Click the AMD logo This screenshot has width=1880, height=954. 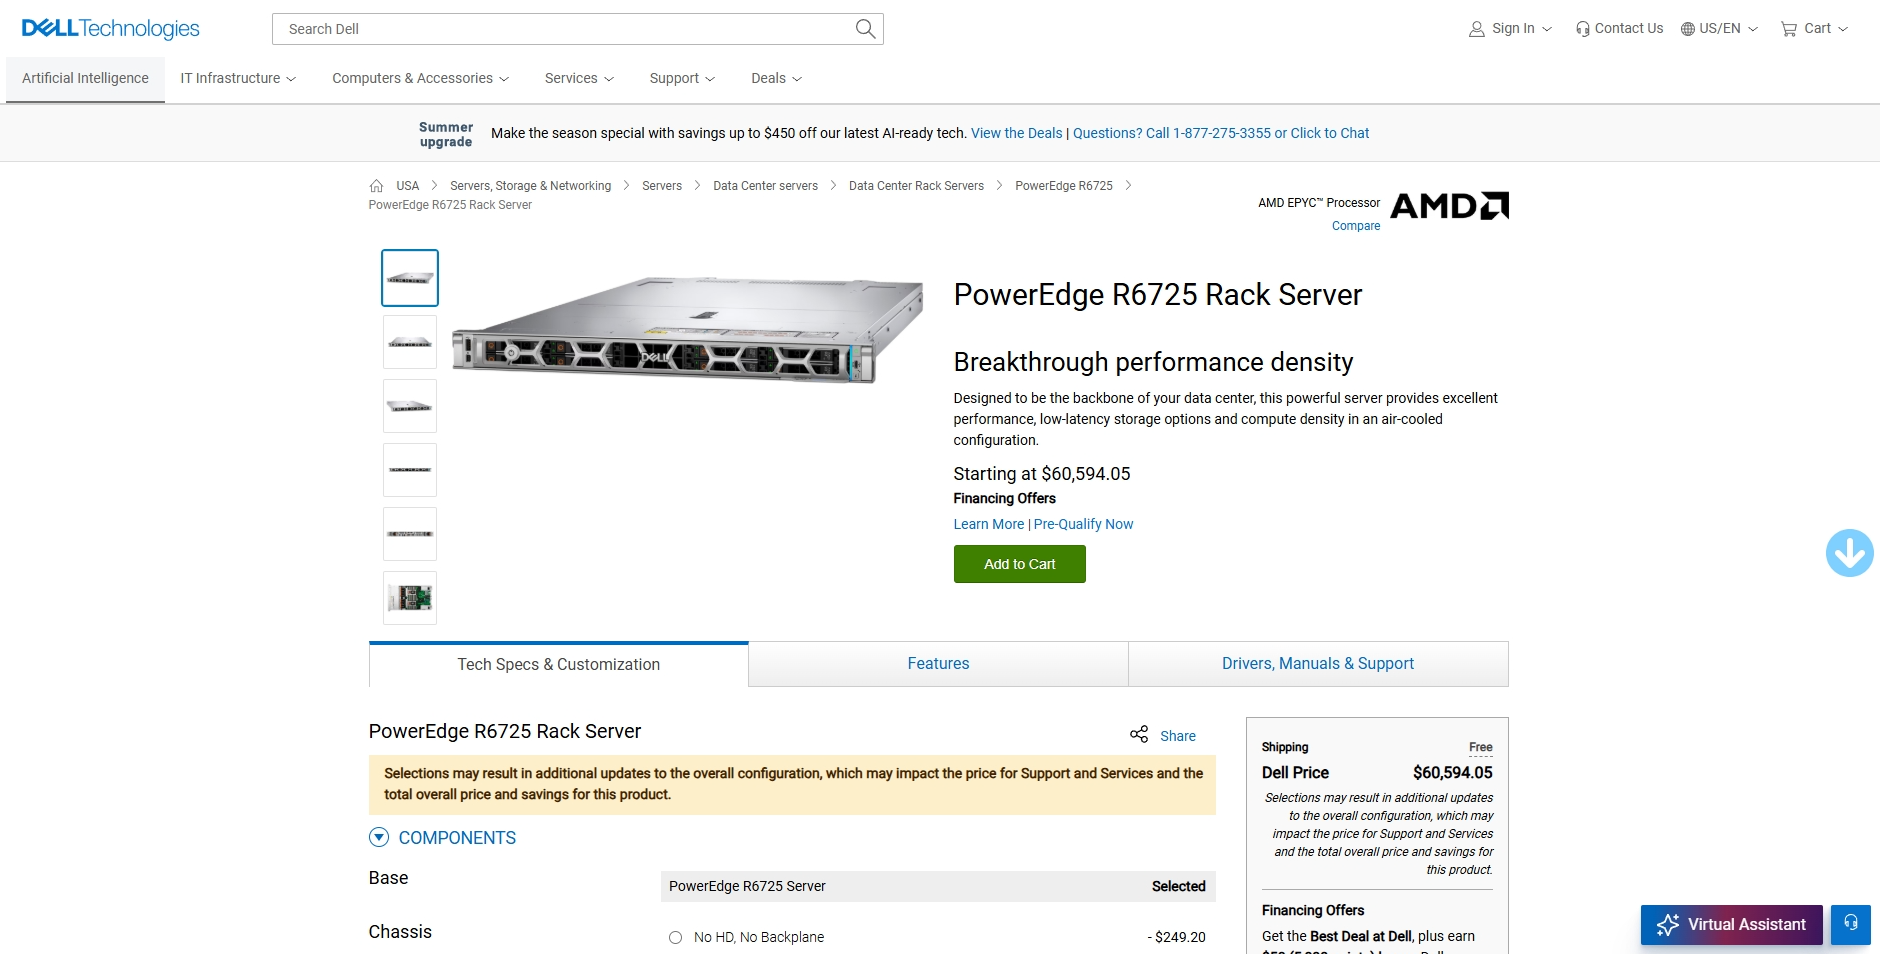[x=1449, y=206]
